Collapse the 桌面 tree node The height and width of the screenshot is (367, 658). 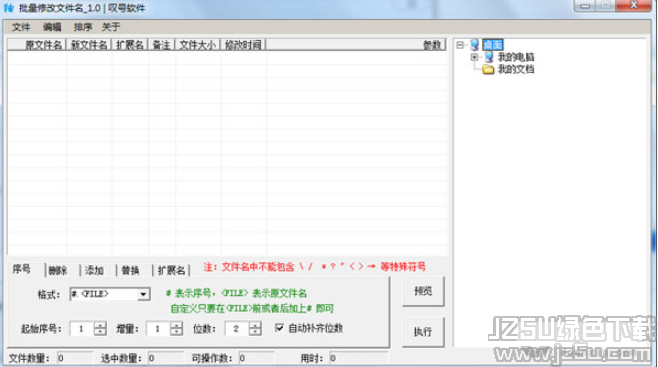click(x=460, y=44)
